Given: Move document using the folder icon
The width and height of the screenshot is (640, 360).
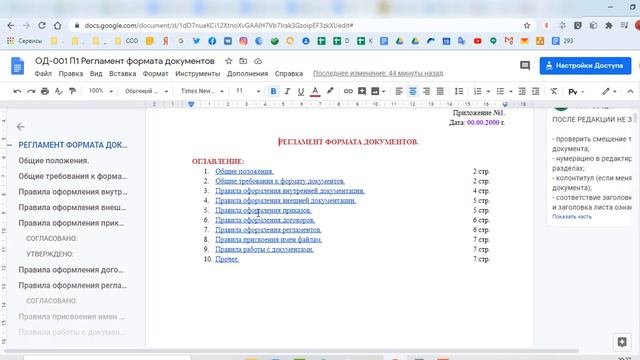Looking at the screenshot, I should point(243,61).
